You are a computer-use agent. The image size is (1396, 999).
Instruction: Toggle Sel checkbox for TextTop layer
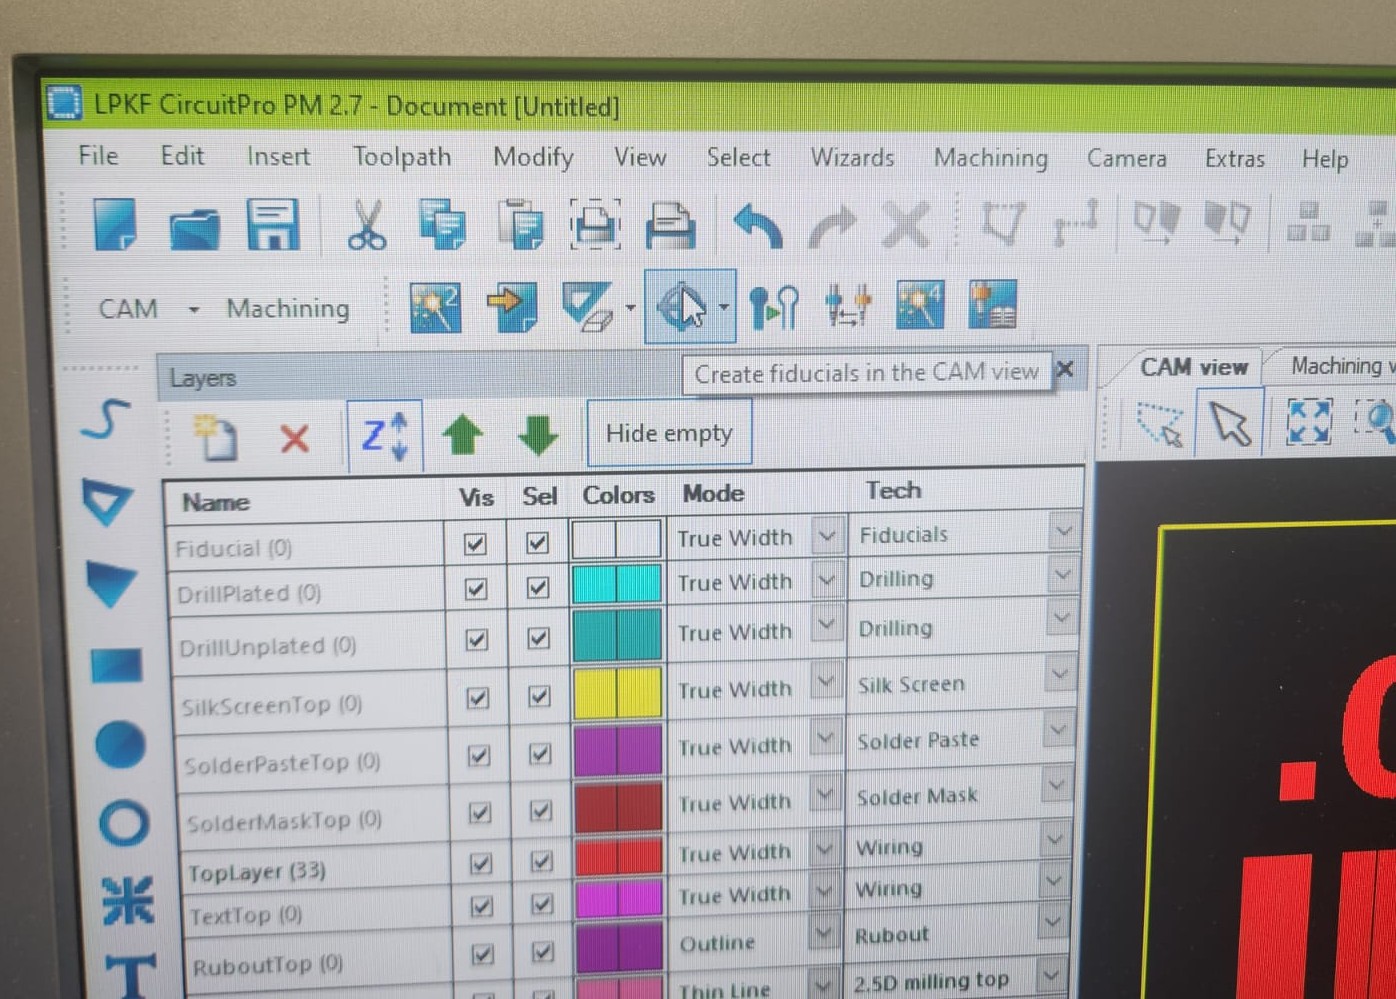542,905
